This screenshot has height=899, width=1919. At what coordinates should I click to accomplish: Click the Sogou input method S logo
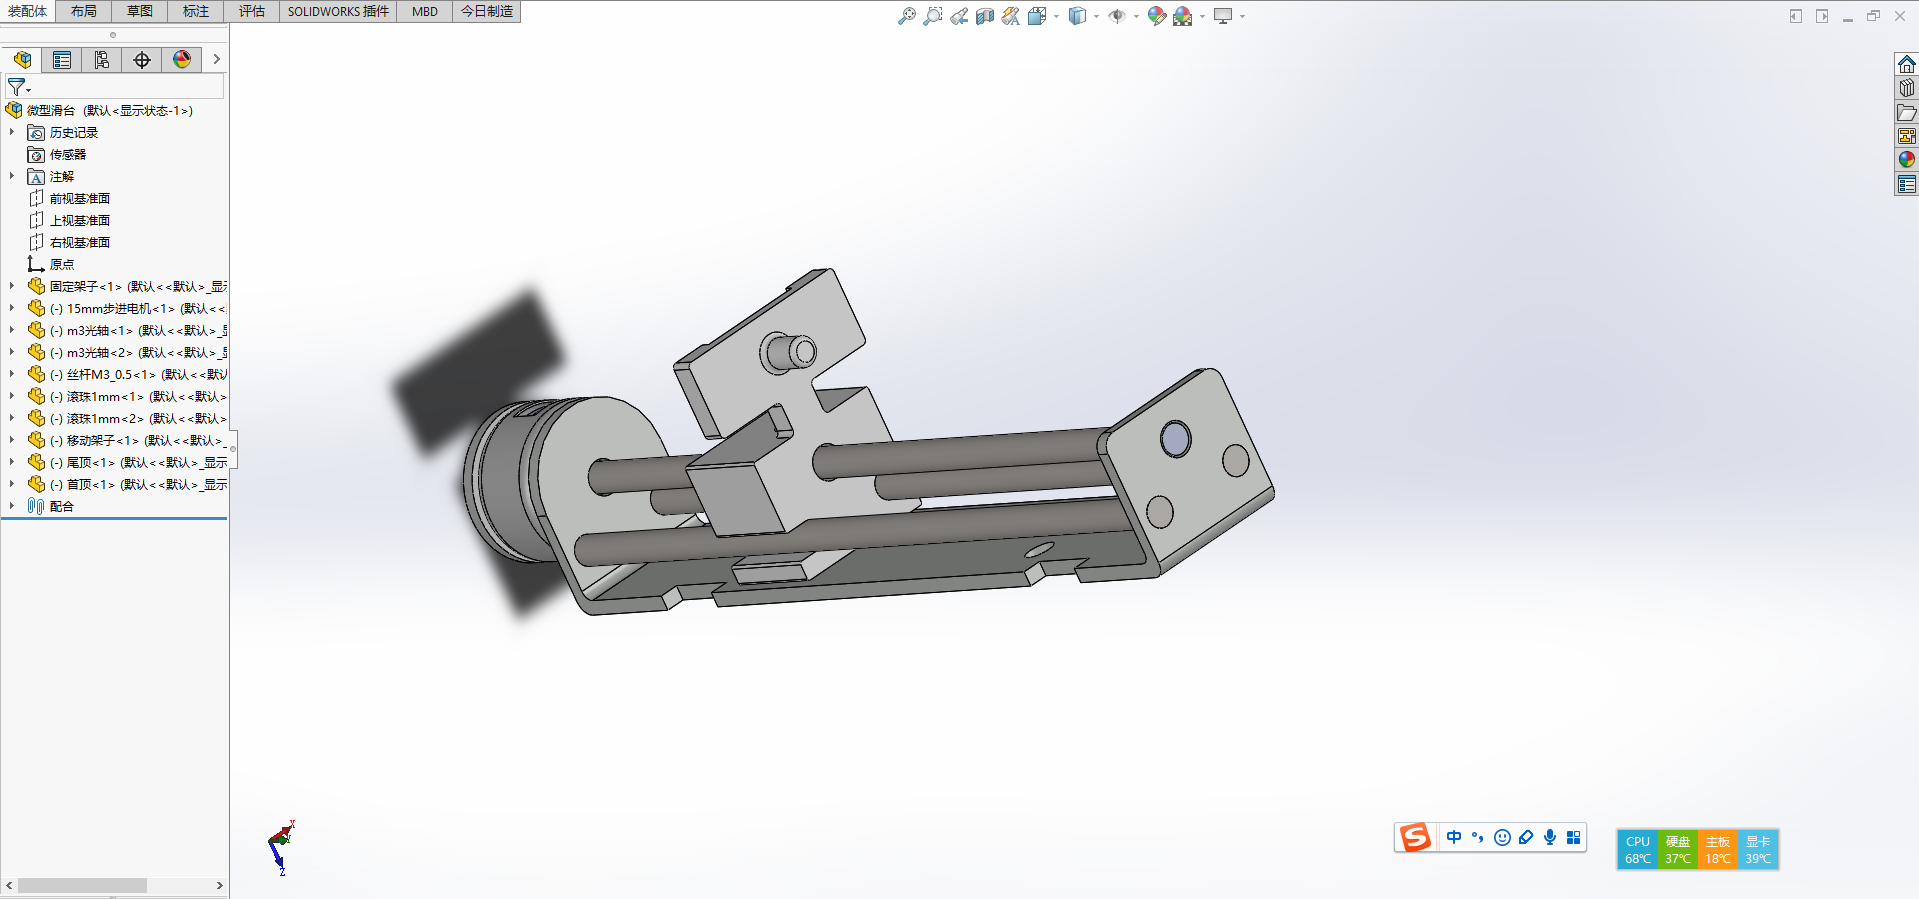1415,837
